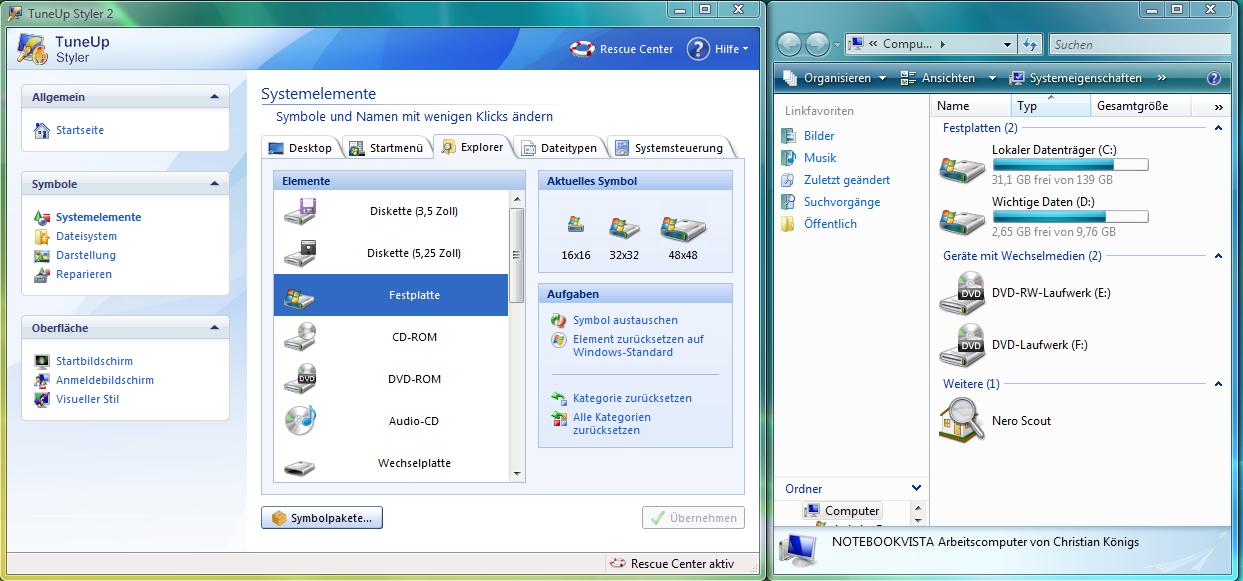1243x581 pixels.
Task: Sort by the Typ column header
Action: (x=1050, y=106)
